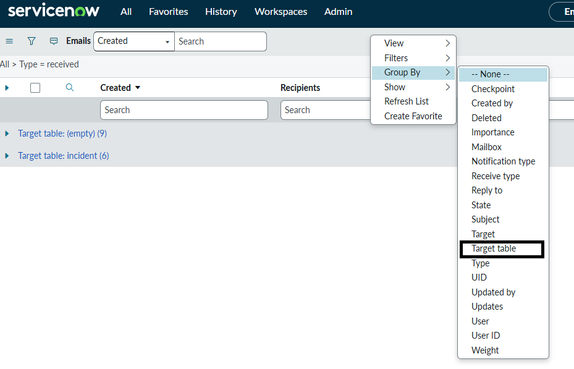Group by Notification type

point(503,161)
